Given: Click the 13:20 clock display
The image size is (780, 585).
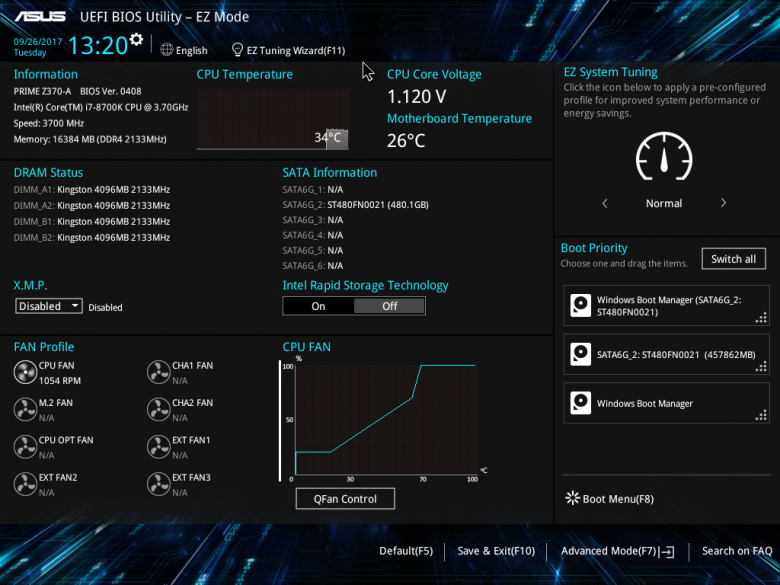Looking at the screenshot, I should (x=98, y=45).
